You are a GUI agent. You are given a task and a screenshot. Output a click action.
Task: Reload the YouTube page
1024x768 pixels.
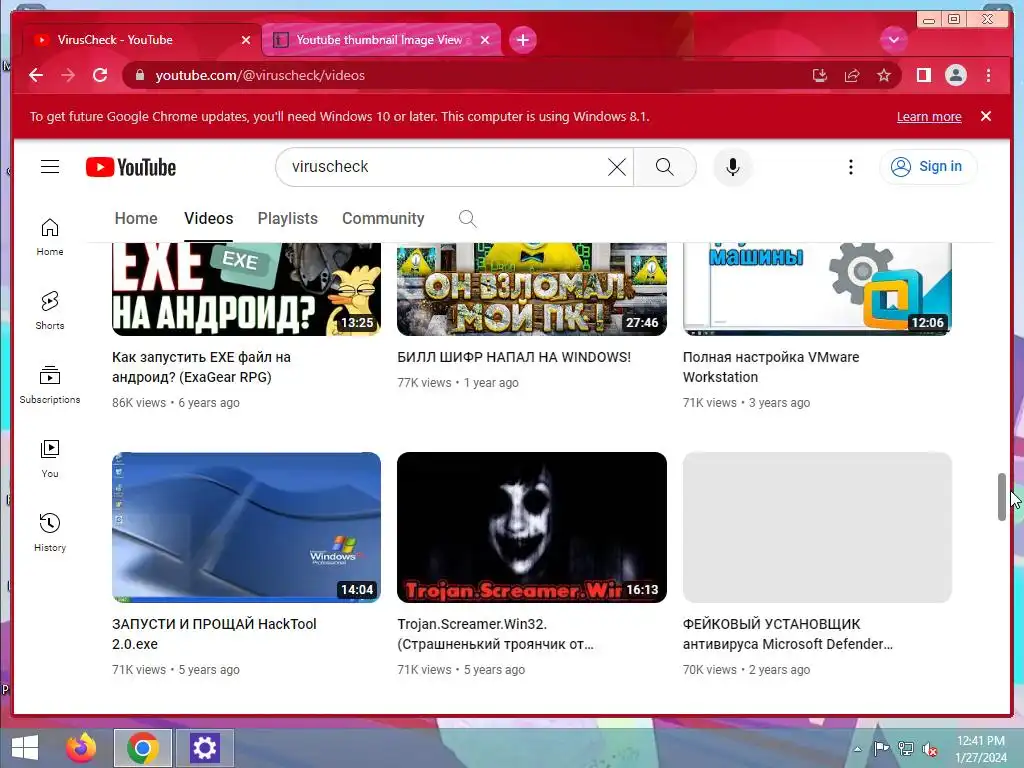(x=100, y=75)
